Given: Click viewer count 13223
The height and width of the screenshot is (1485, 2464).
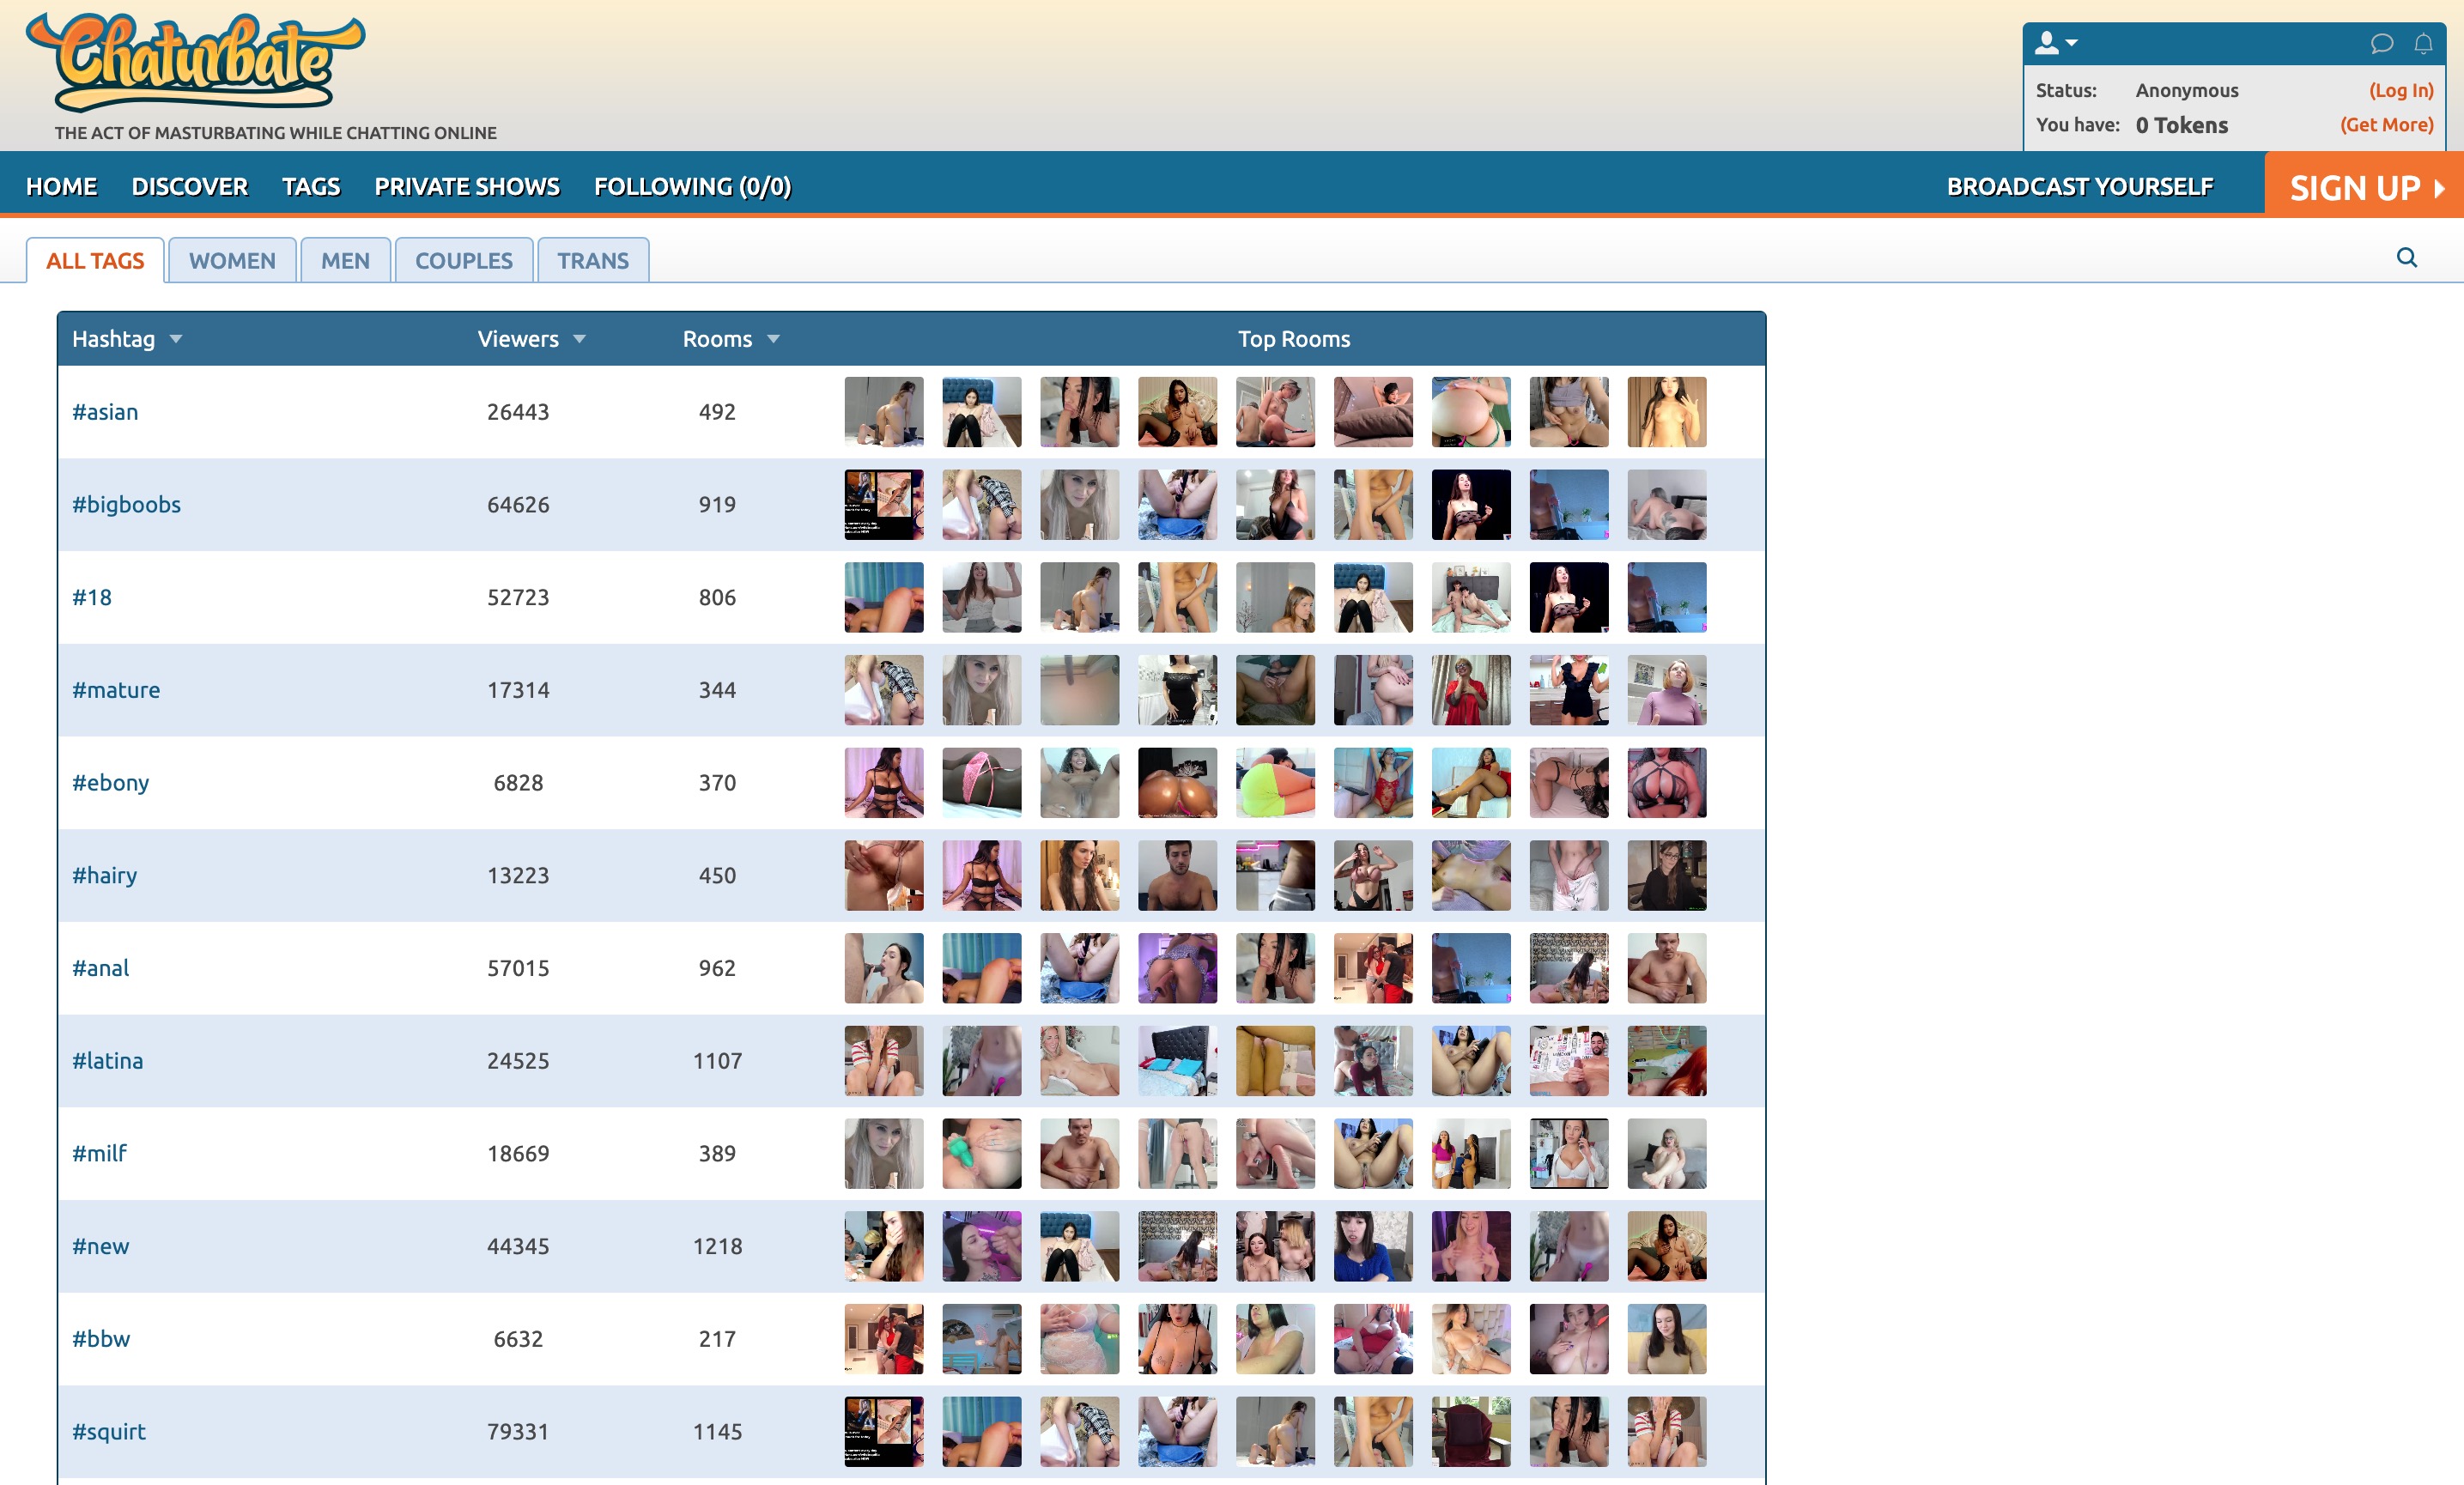Looking at the screenshot, I should point(518,876).
